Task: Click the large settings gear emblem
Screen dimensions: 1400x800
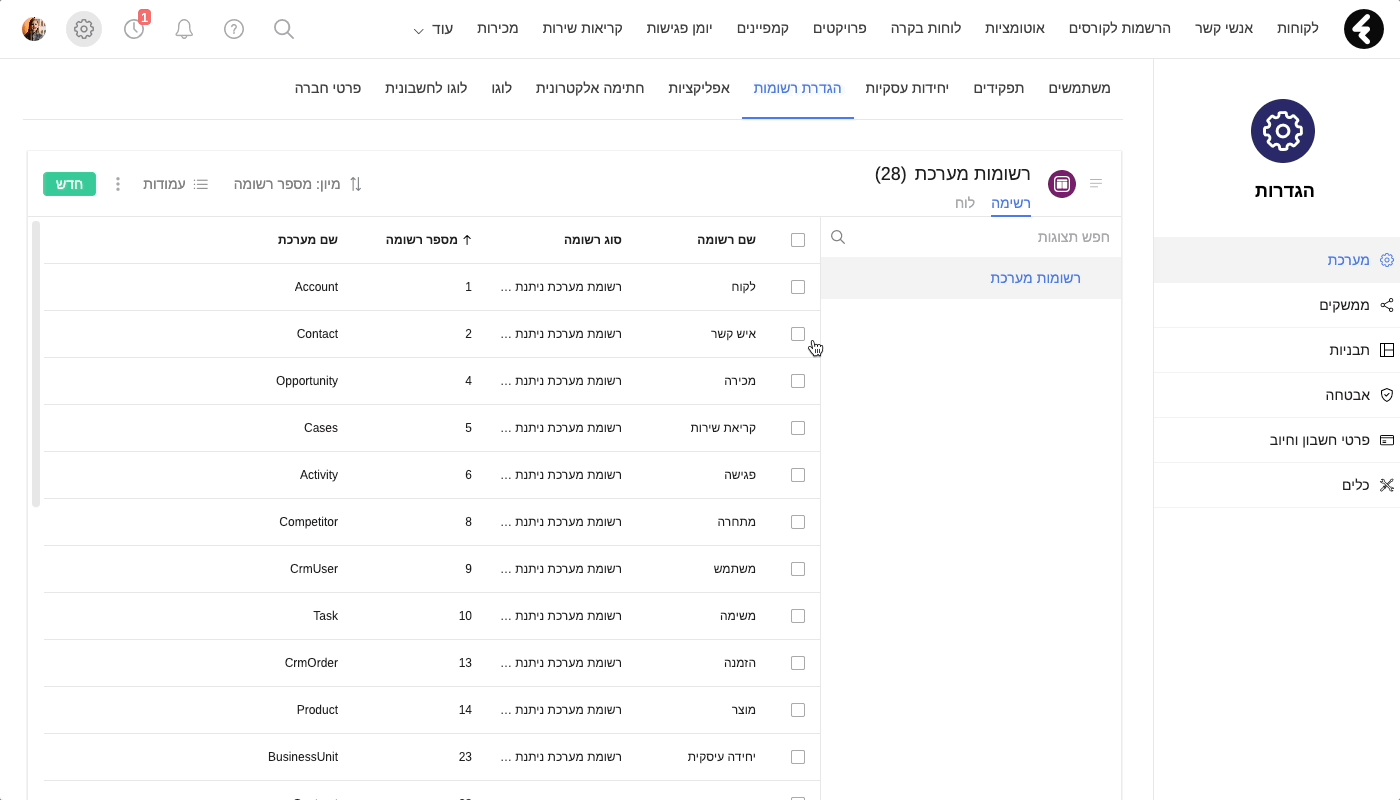Action: (1283, 131)
